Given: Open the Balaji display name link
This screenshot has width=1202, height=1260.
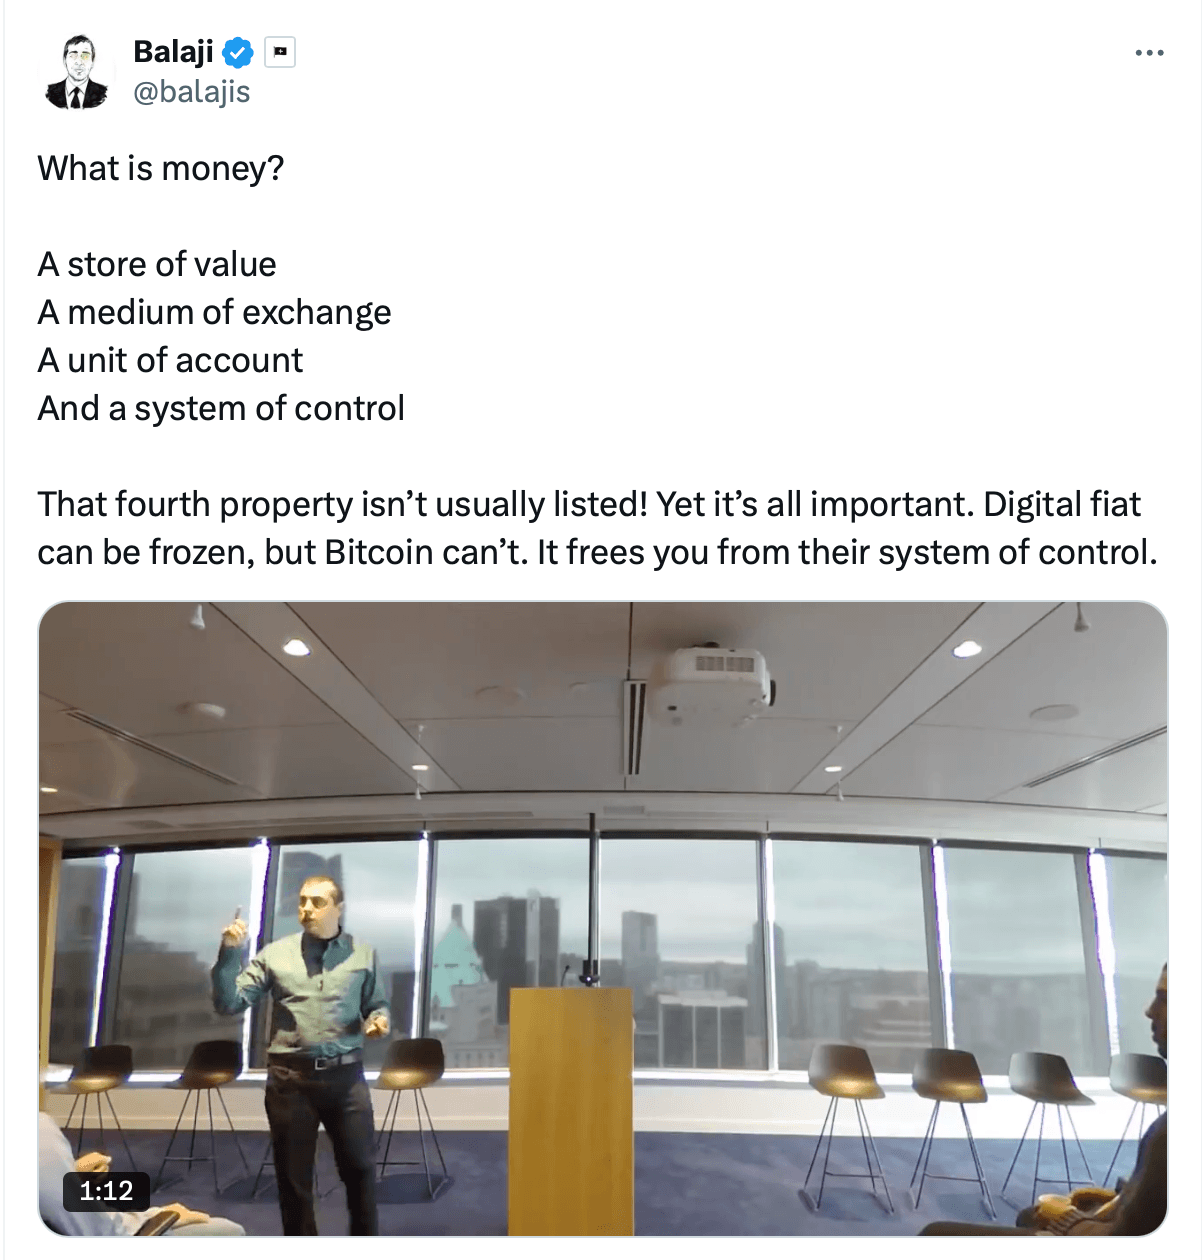Looking at the screenshot, I should 173,51.
